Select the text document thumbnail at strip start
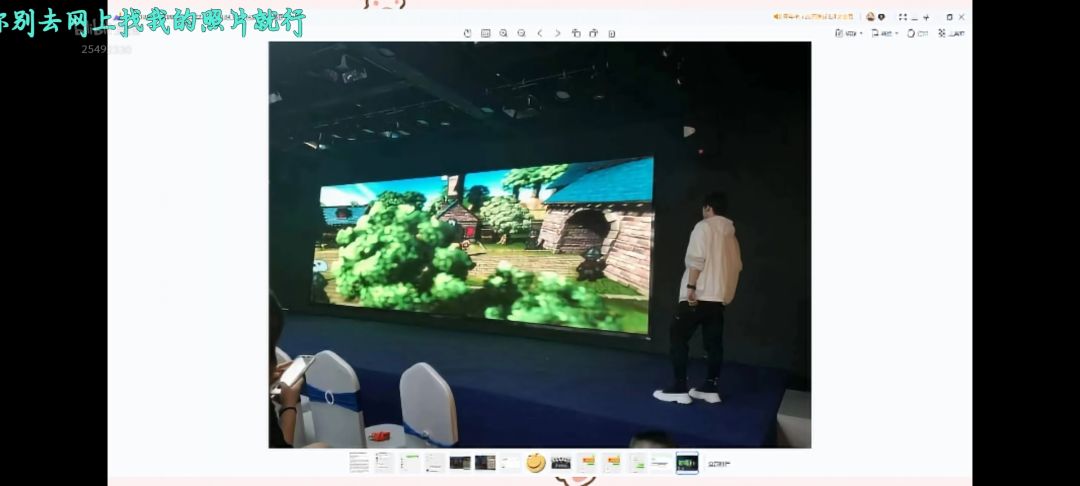Image resolution: width=1080 pixels, height=486 pixels. [359, 463]
